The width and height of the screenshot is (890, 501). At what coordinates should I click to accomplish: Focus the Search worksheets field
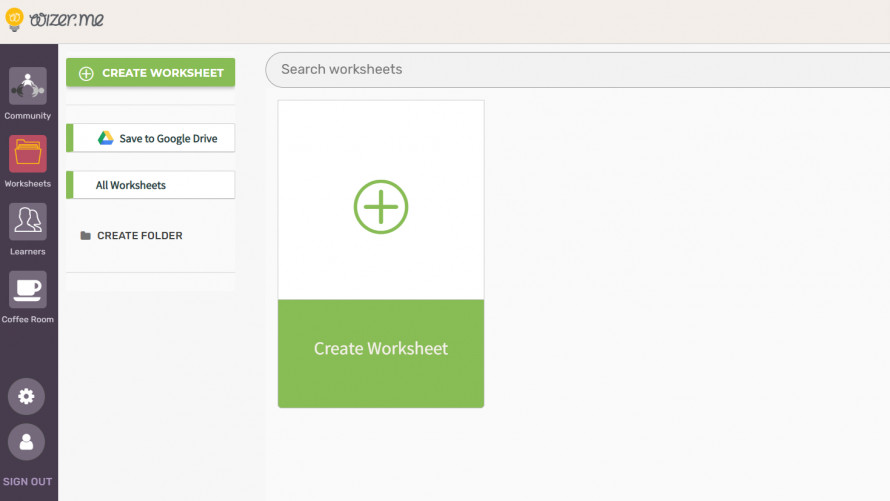(577, 69)
